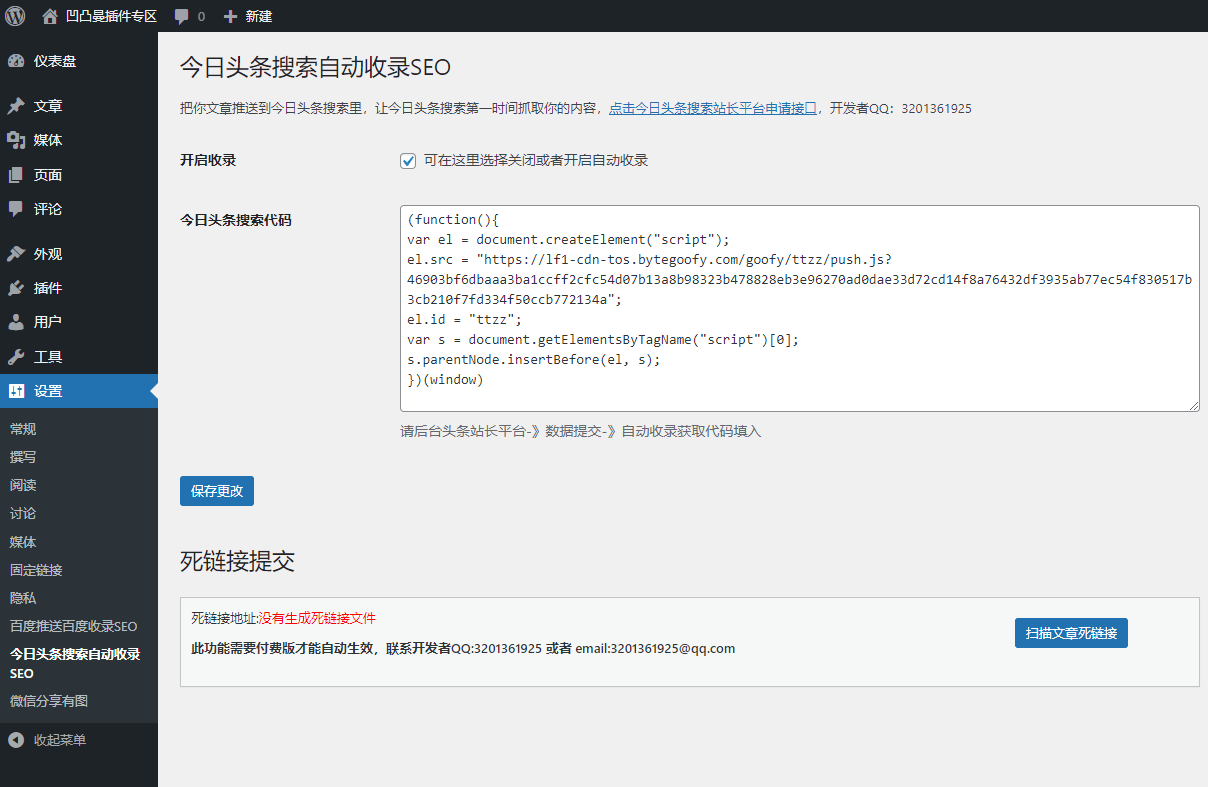Open the 插件 menu item
The image size is (1208, 787).
pos(79,288)
